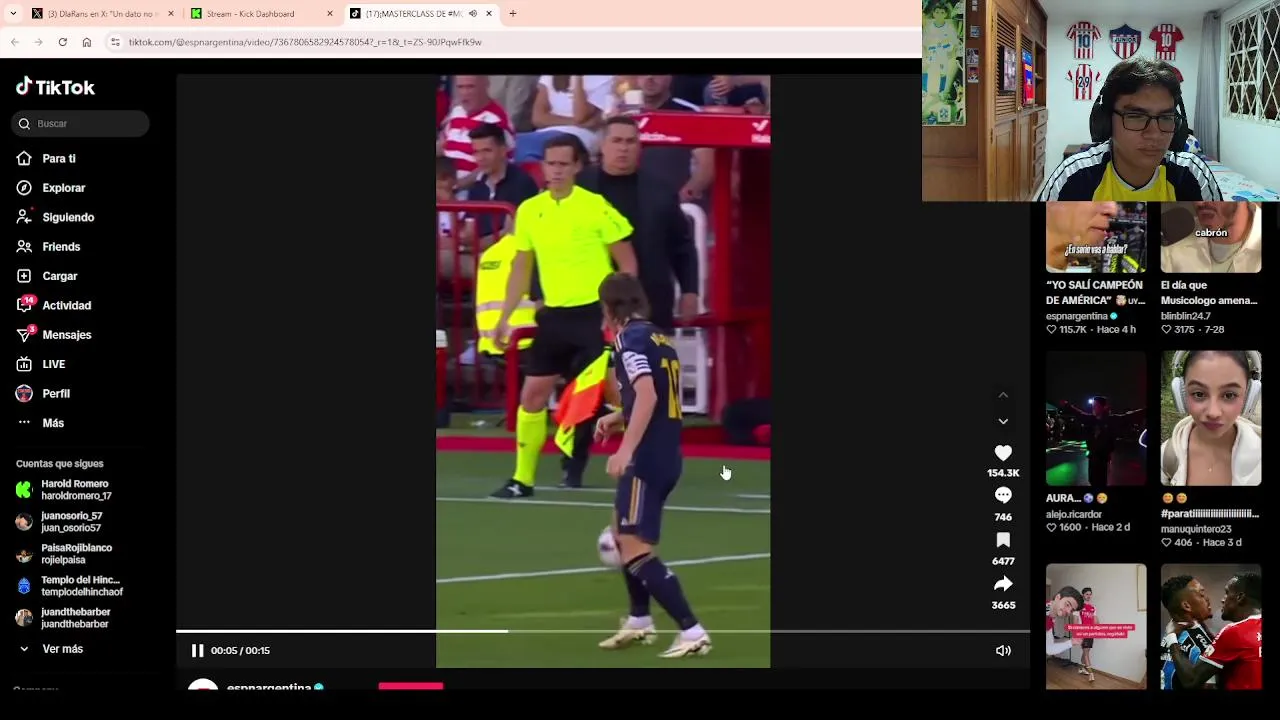Share the video with arrow icon

pyautogui.click(x=1003, y=584)
